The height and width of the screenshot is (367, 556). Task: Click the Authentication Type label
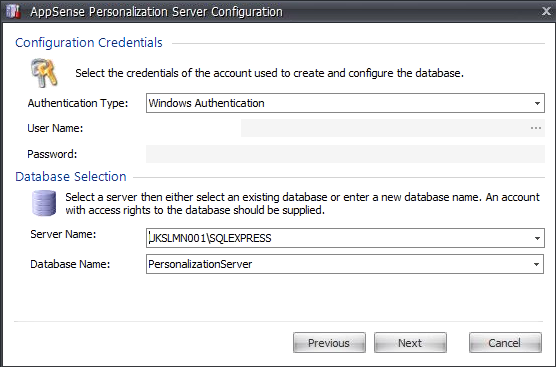(78, 103)
